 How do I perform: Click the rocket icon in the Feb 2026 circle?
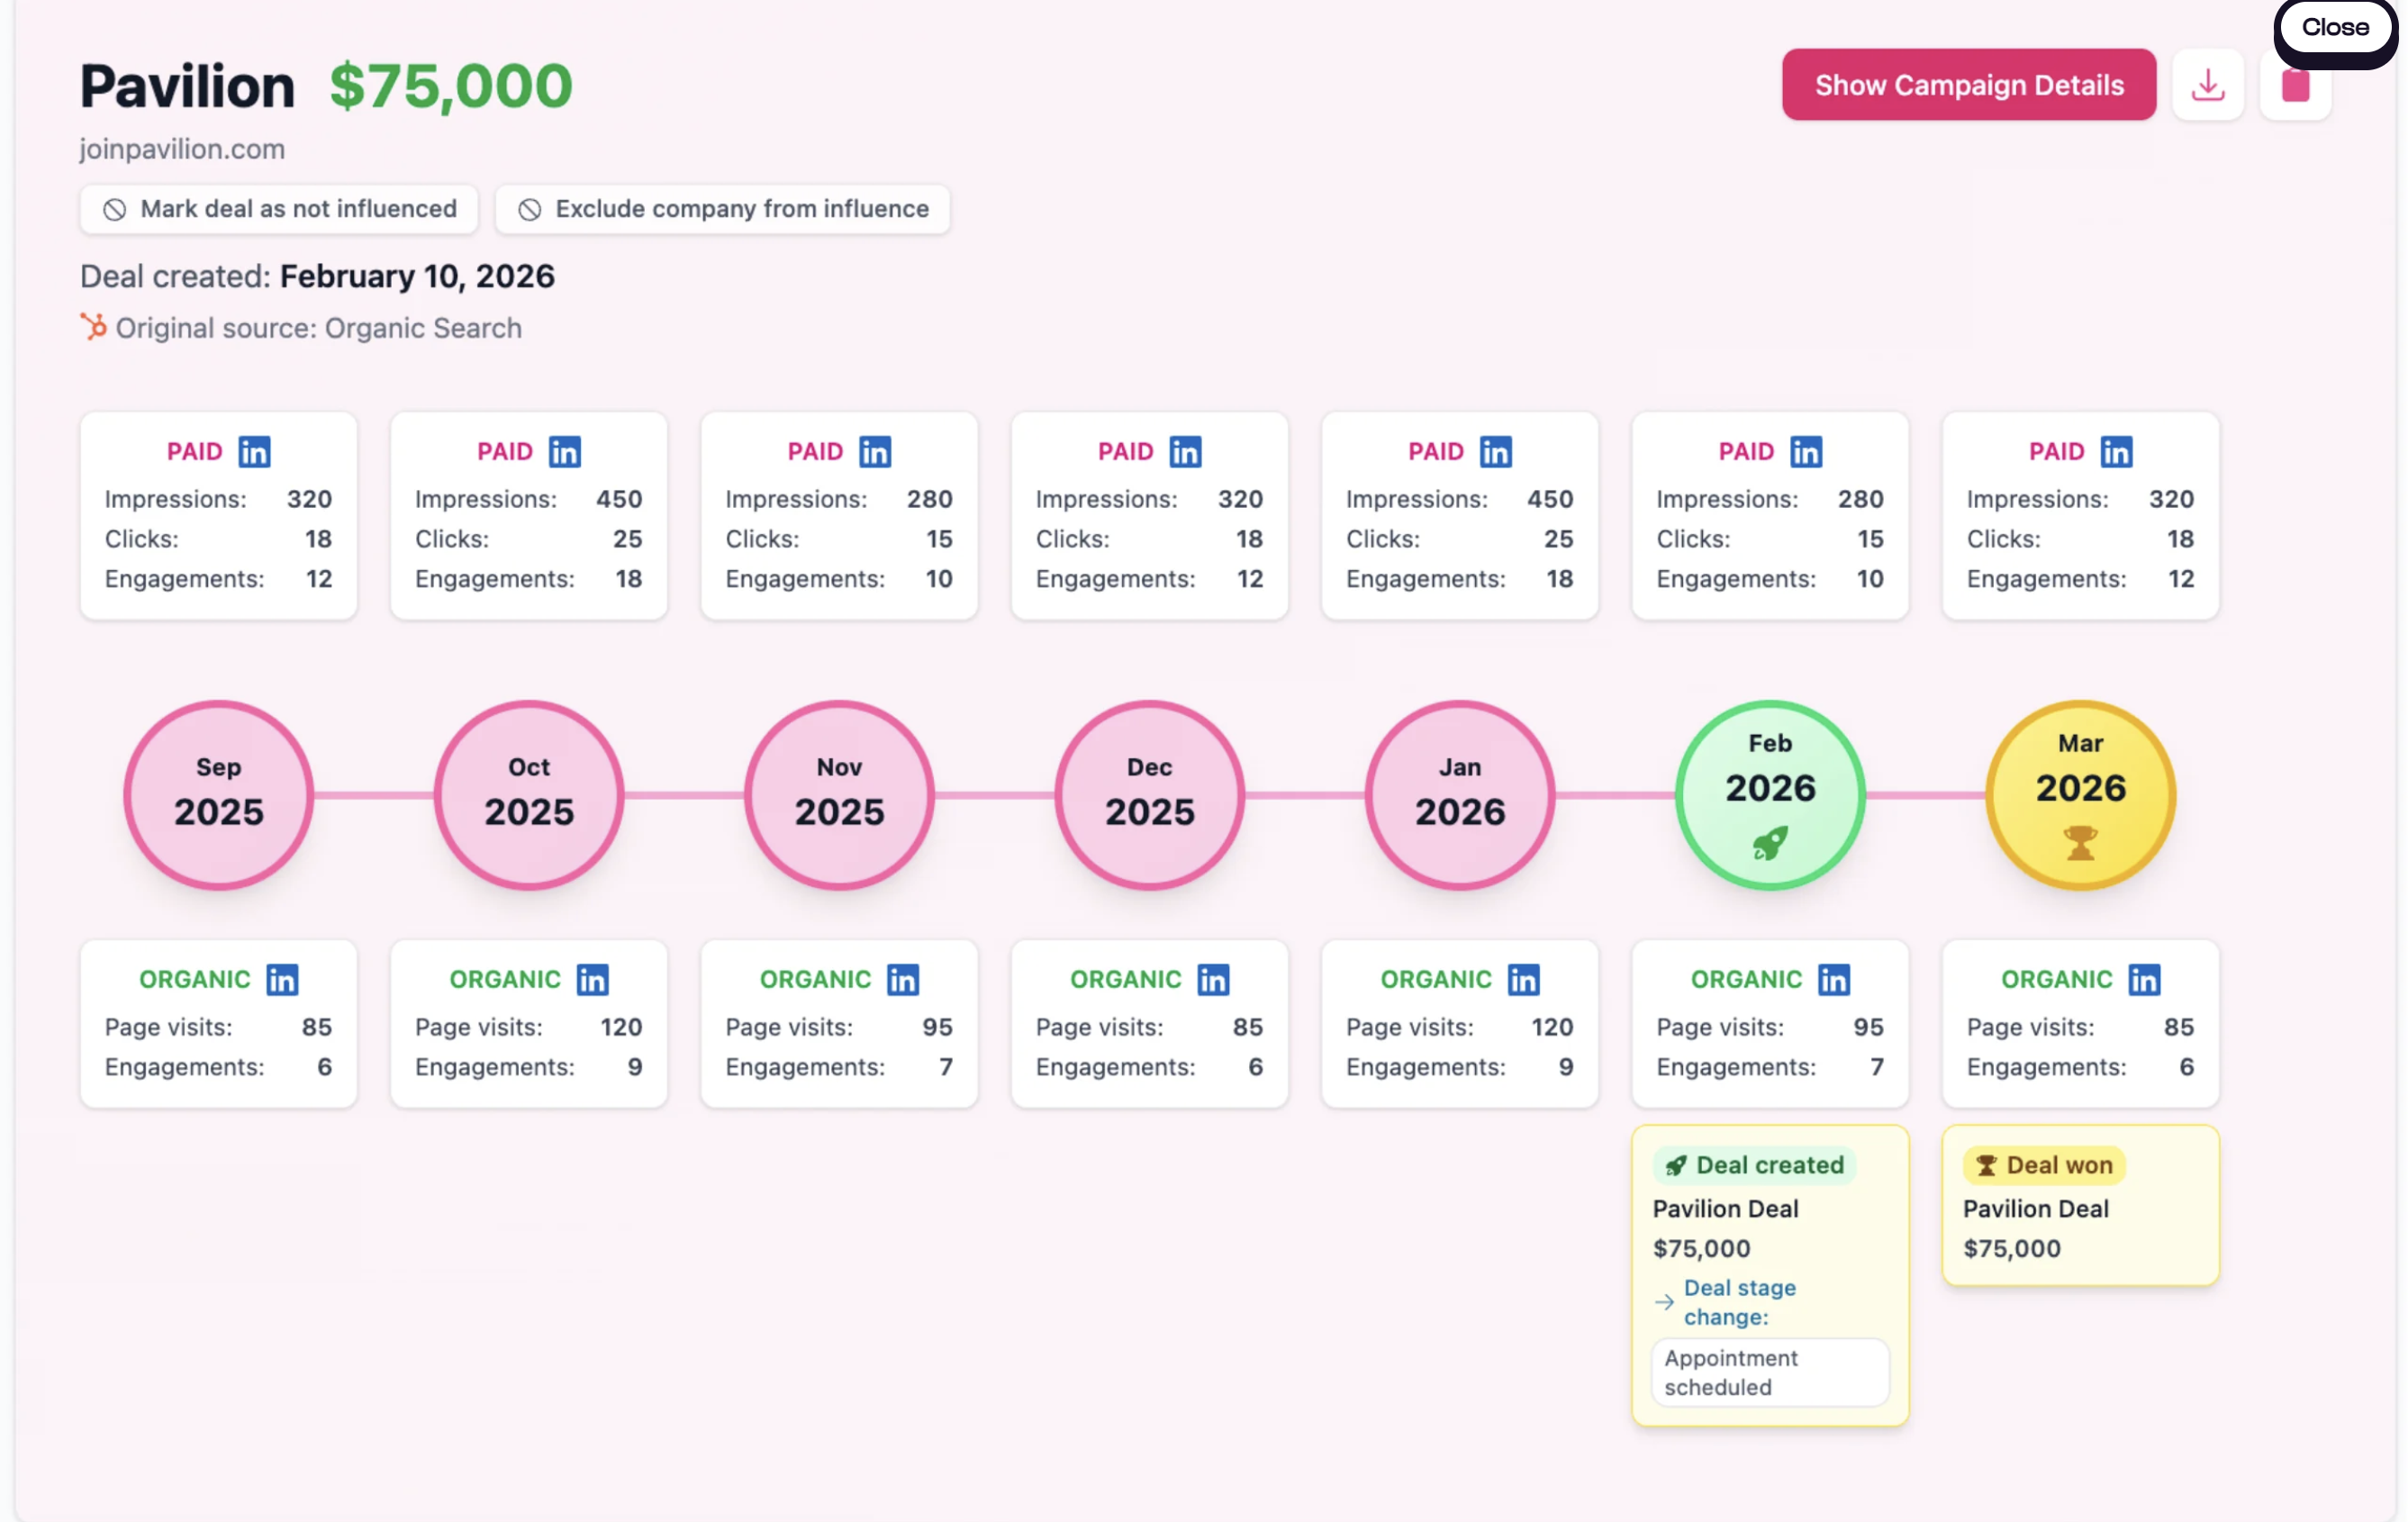pyautogui.click(x=1770, y=843)
